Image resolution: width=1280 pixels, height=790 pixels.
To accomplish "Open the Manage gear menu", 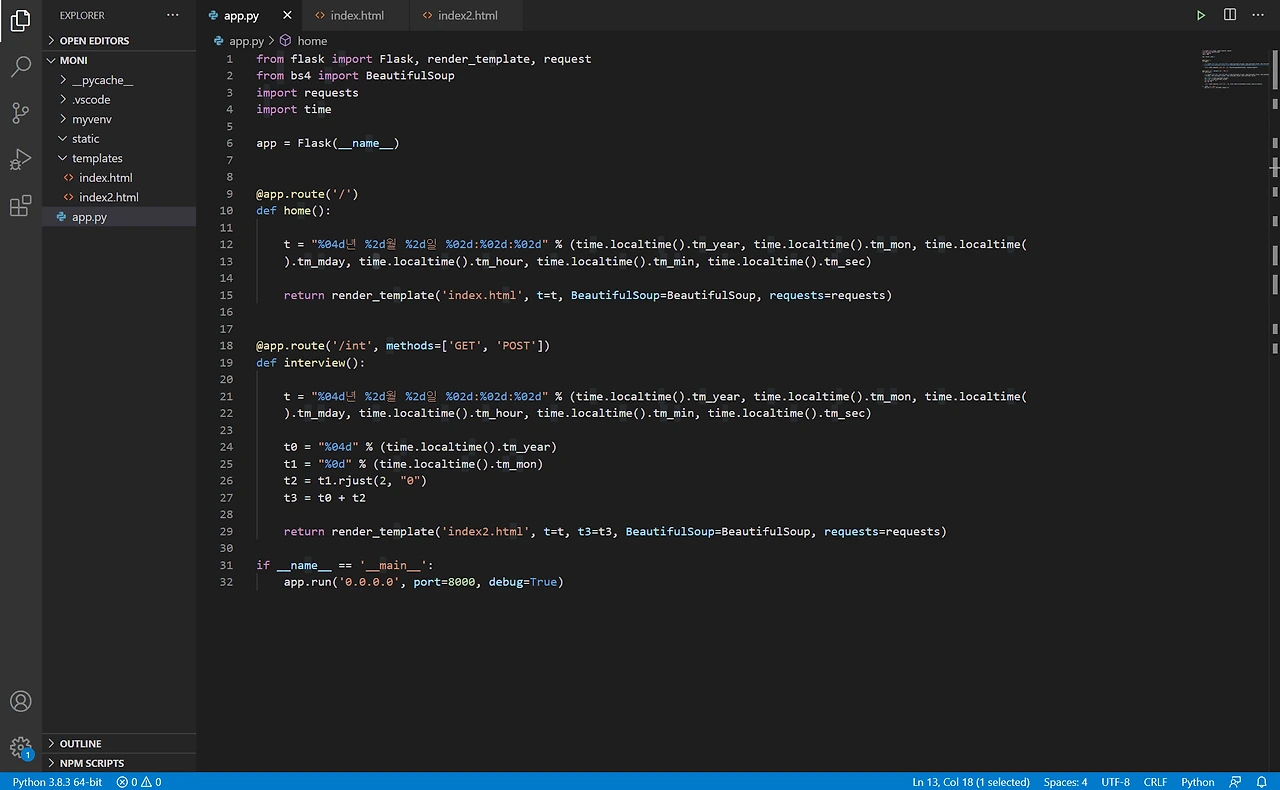I will [x=20, y=747].
